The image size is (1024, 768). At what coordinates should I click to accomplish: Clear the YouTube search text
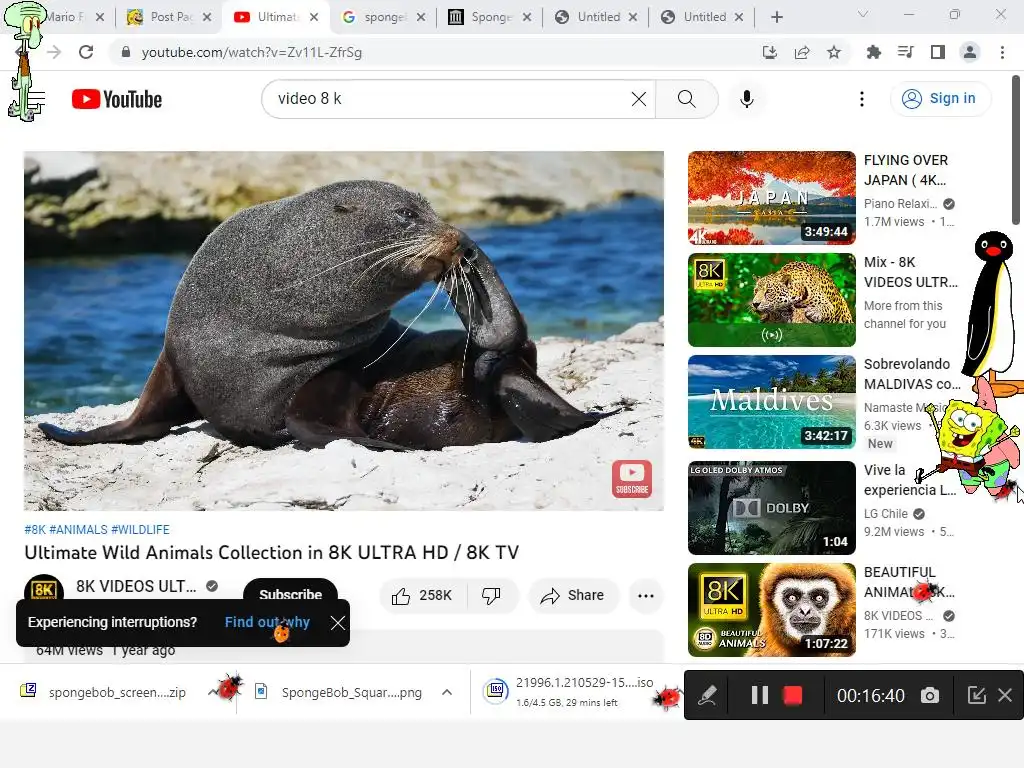point(639,99)
